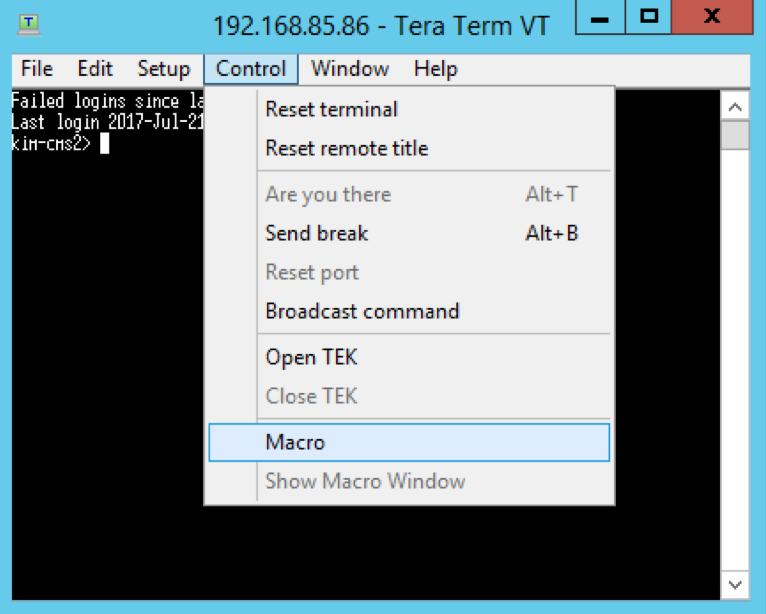Open the Help menu

pos(435,69)
